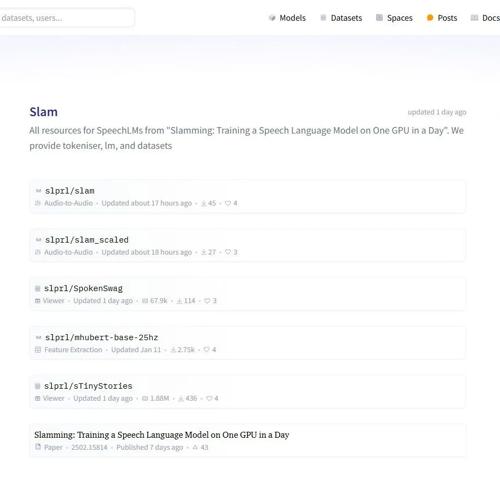The height and width of the screenshot is (501, 500).
Task: Go to the Datasets page
Action: pyautogui.click(x=341, y=18)
